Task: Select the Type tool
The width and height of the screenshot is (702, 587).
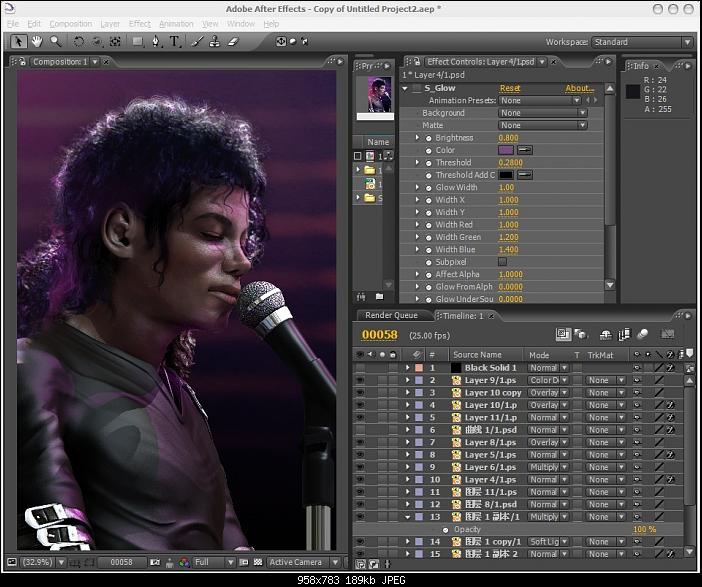Action: click(175, 42)
